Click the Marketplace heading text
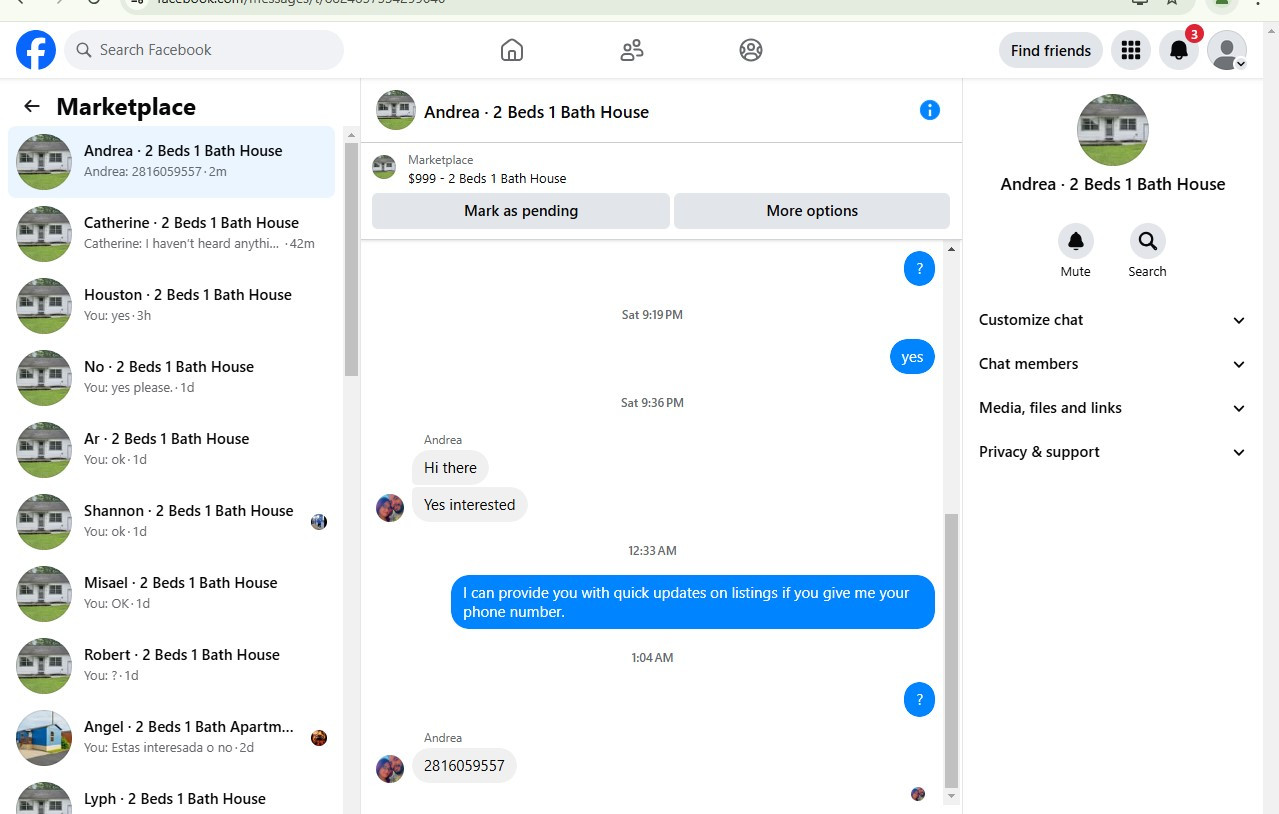 [126, 107]
